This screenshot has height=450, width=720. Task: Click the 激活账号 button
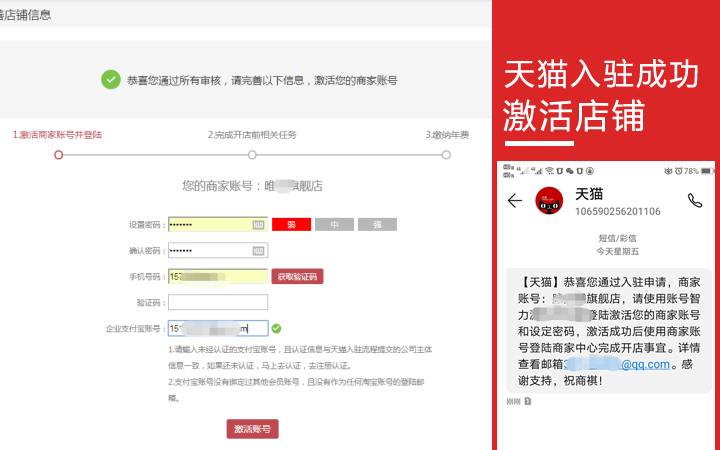(252, 429)
